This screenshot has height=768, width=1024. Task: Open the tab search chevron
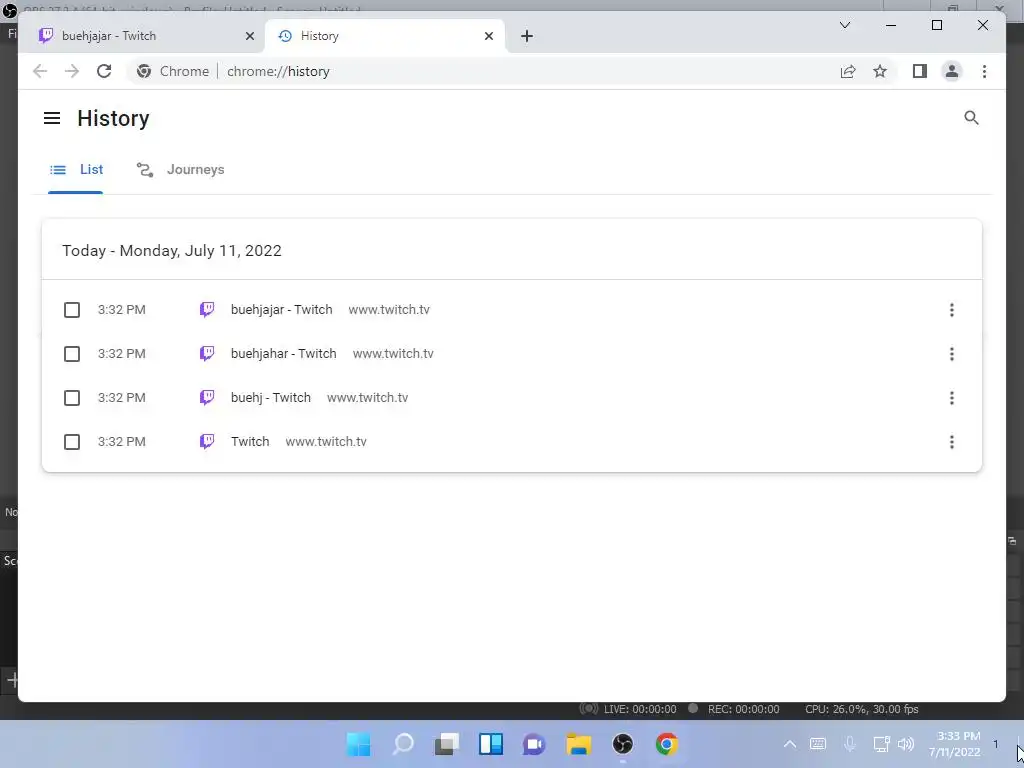pos(844,25)
